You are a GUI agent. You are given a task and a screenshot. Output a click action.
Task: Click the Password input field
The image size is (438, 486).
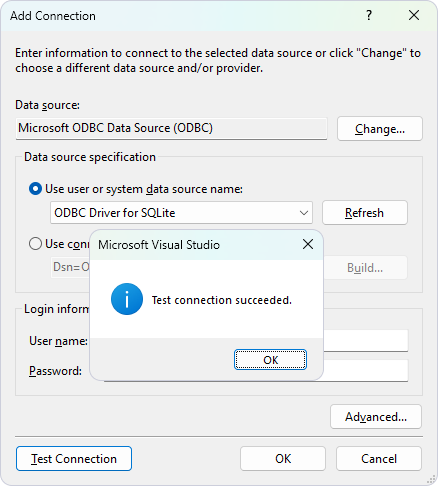pyautogui.click(x=366, y=370)
